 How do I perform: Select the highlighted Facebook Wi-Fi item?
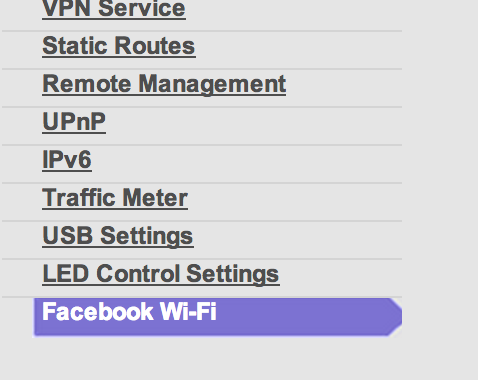(218, 317)
